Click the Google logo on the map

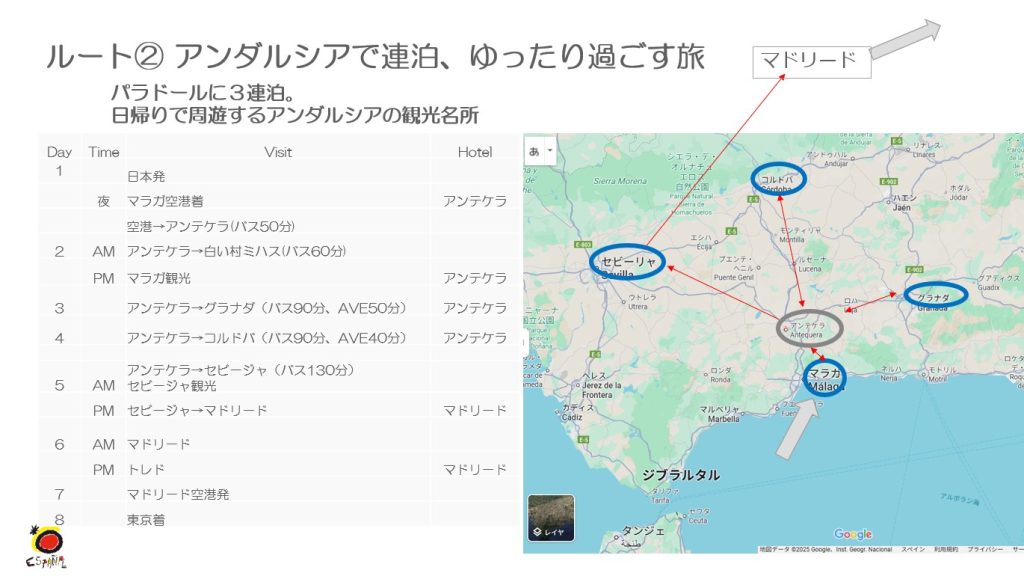[x=853, y=534]
